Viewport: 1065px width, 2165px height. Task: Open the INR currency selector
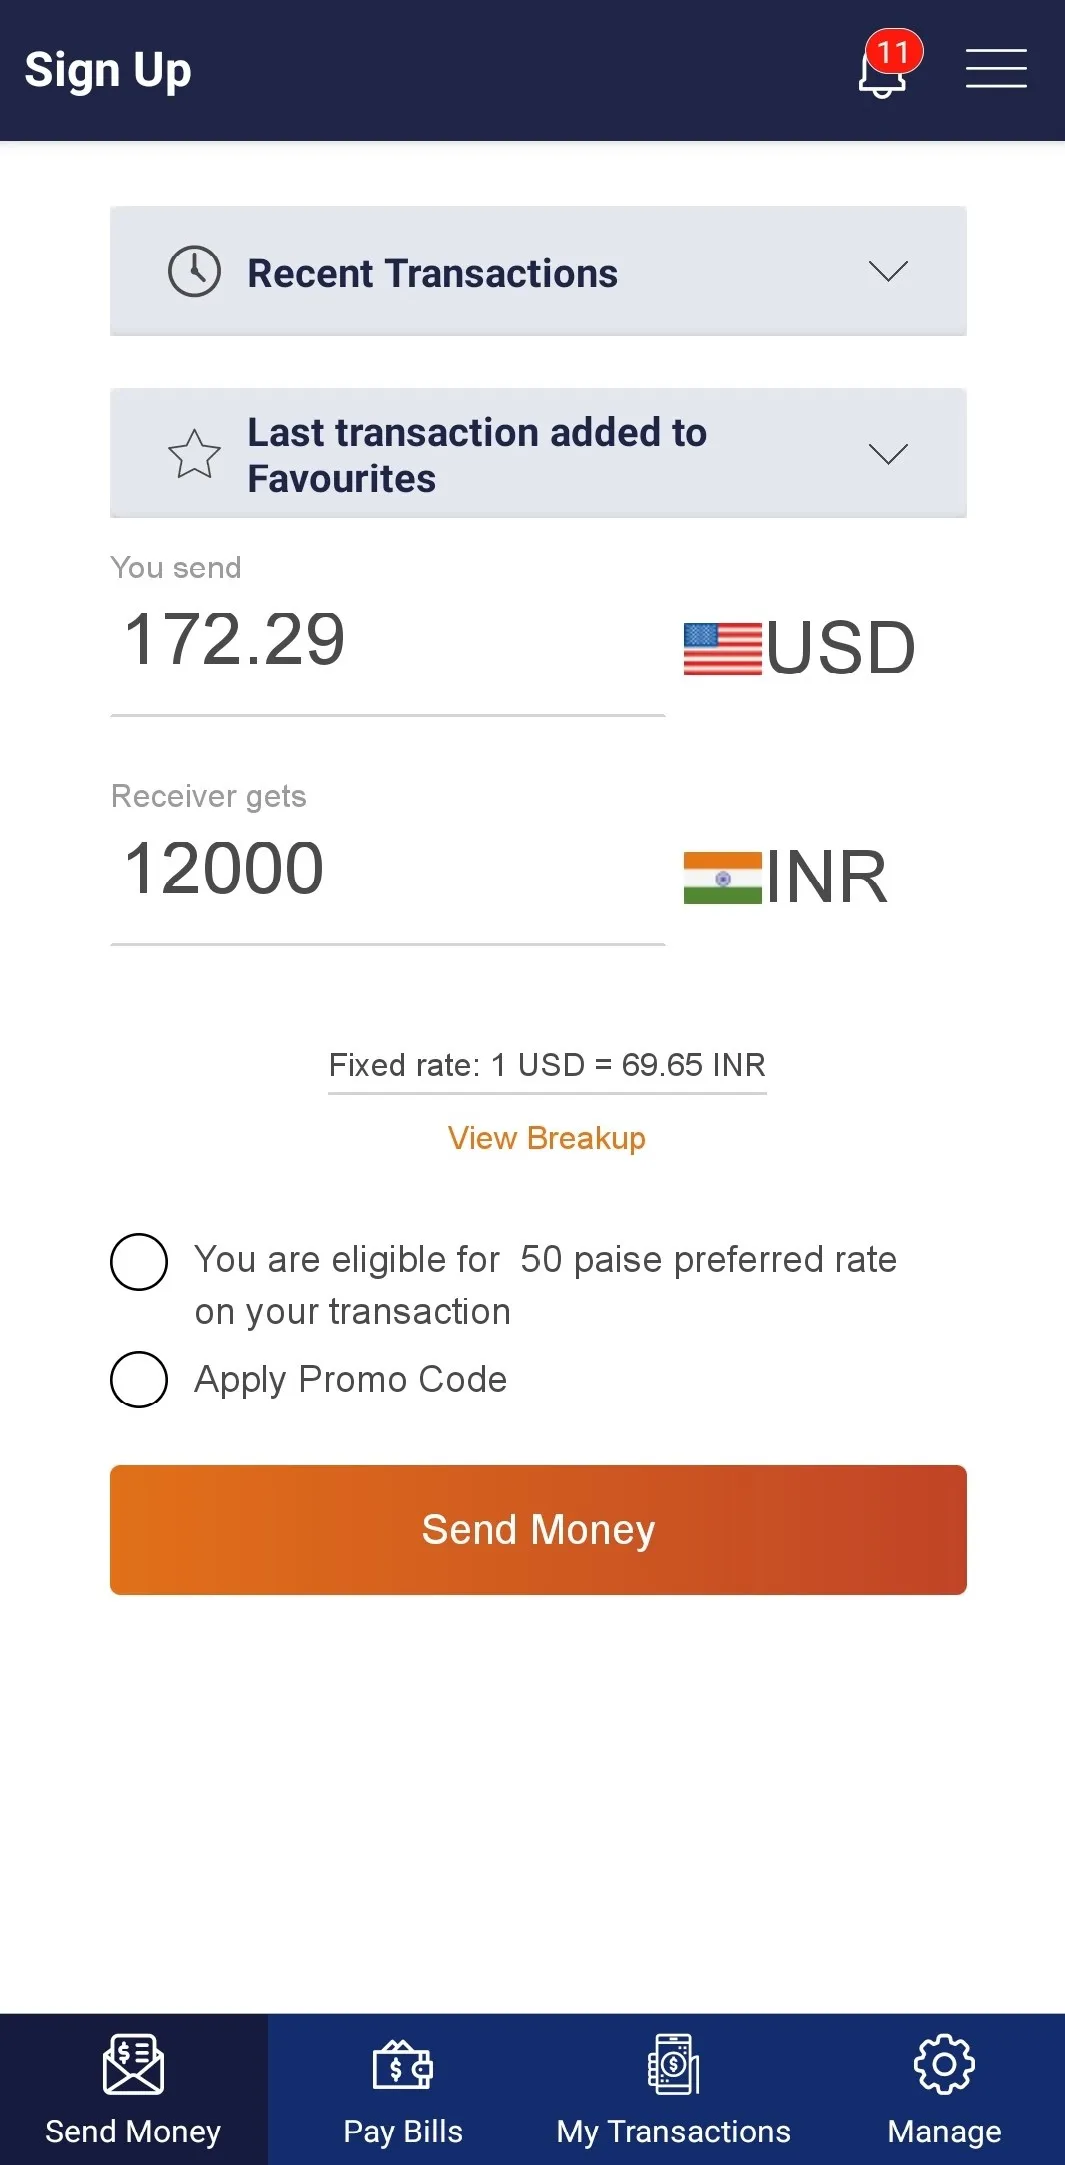tap(786, 877)
